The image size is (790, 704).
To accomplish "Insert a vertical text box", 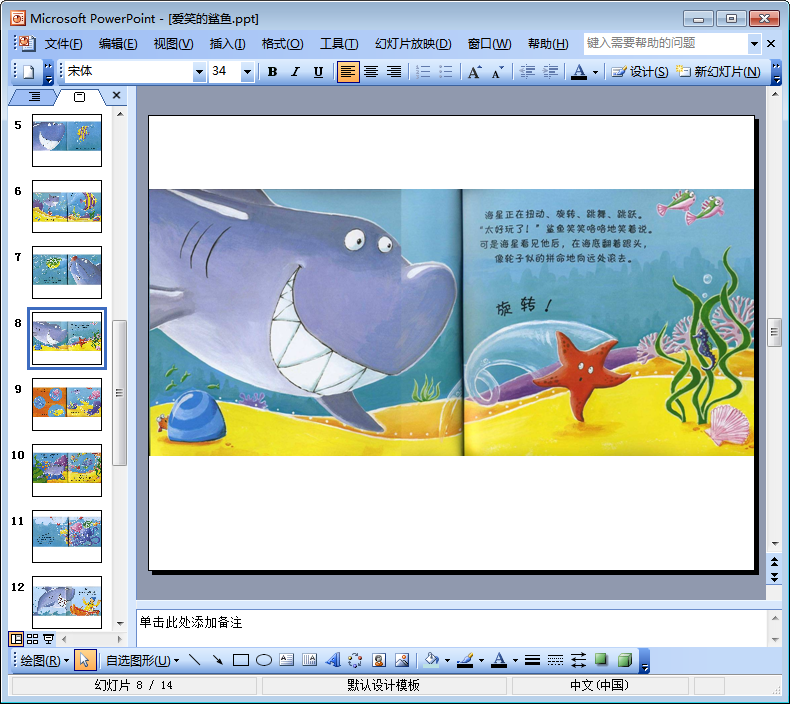I will pyautogui.click(x=309, y=660).
